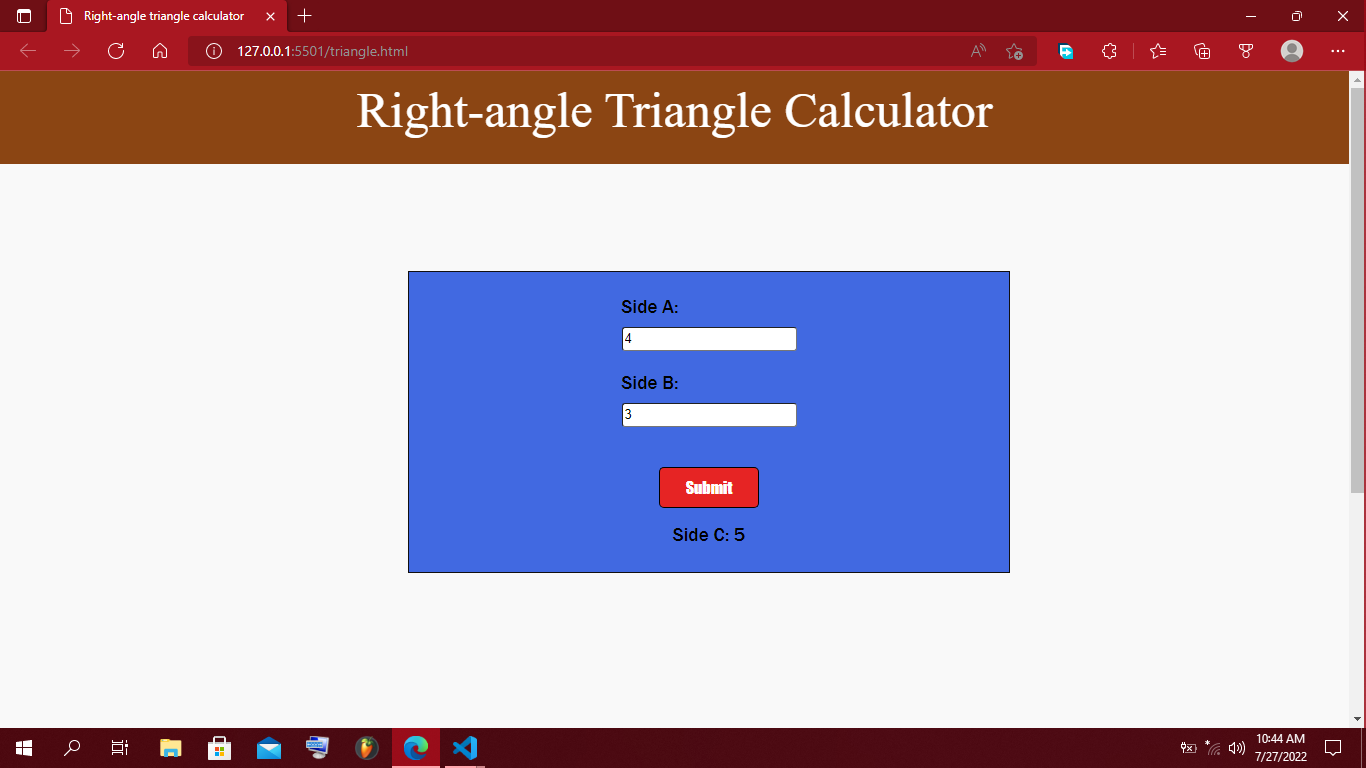Open site information for 127.0.0.1
The image size is (1366, 768).
212,51
